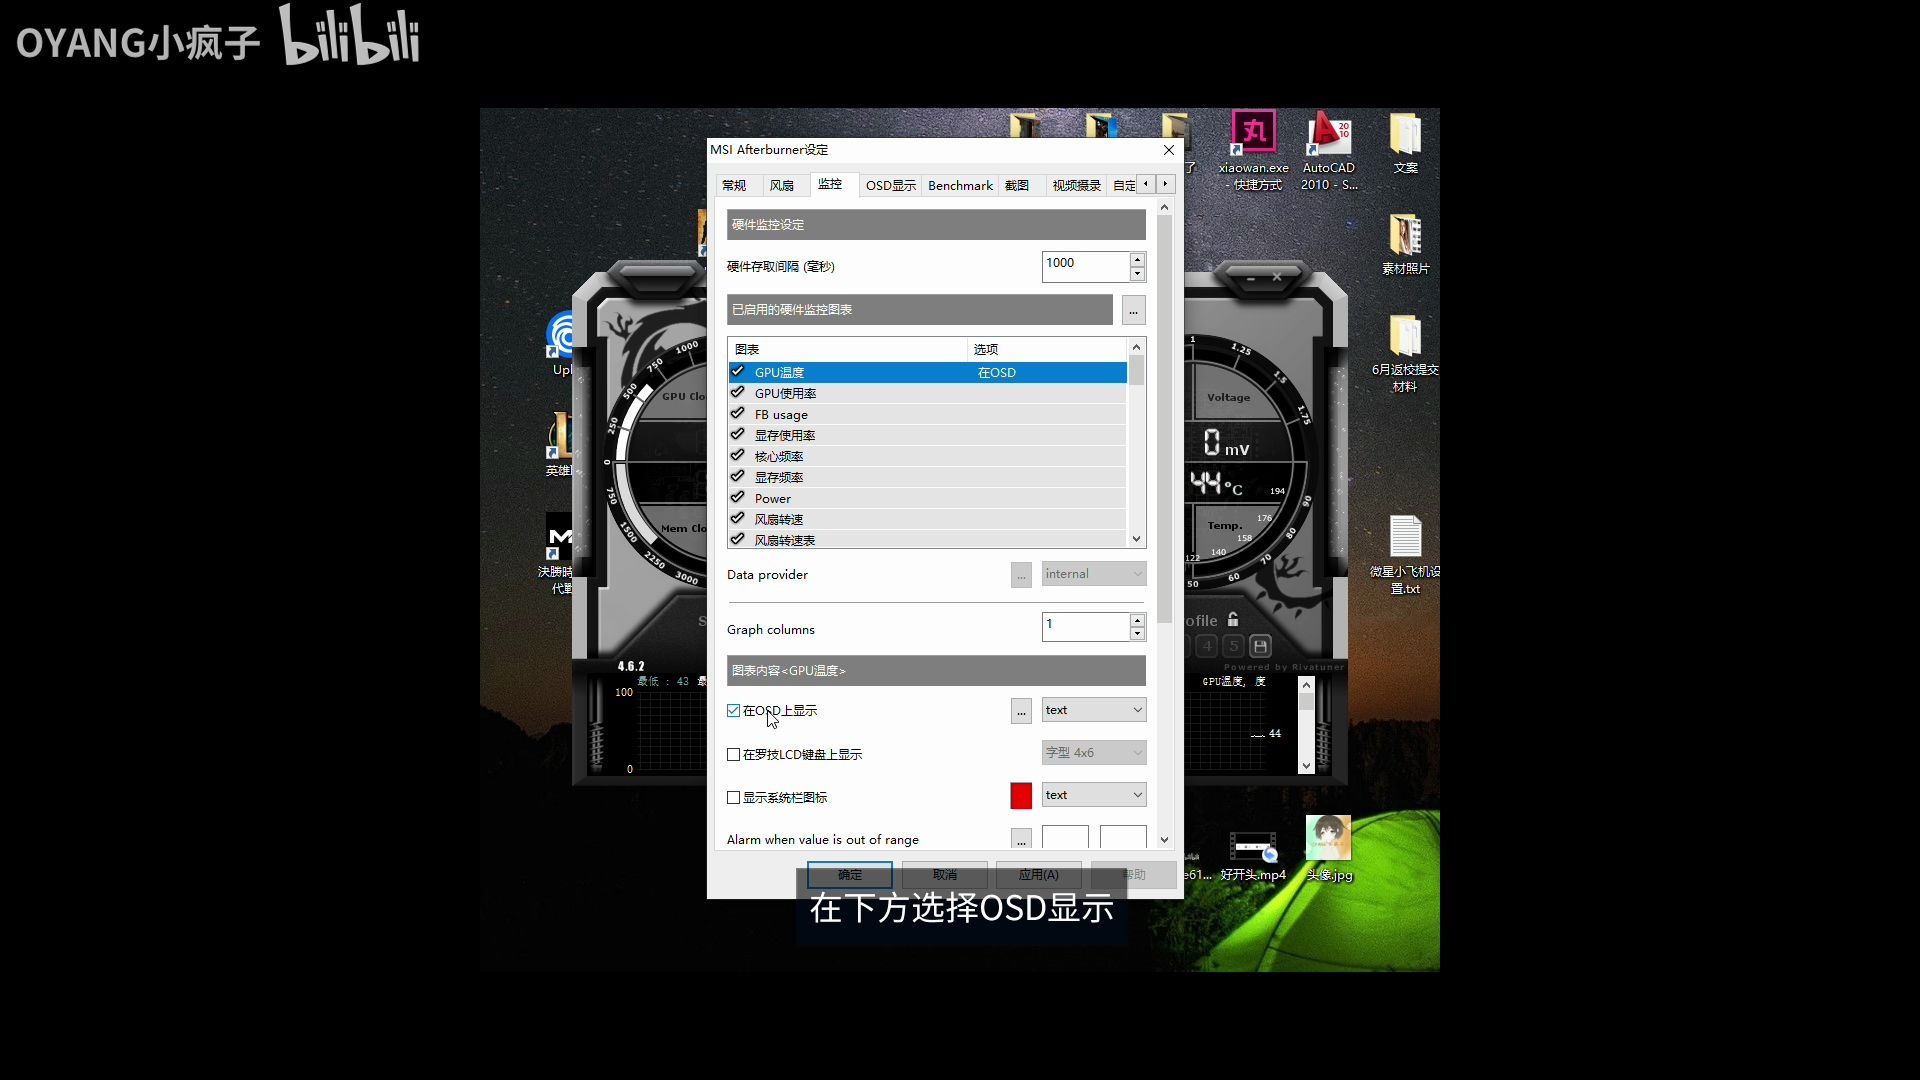The height and width of the screenshot is (1080, 1920).
Task: Click the red tray icon color swatch
Action: pos(1021,796)
